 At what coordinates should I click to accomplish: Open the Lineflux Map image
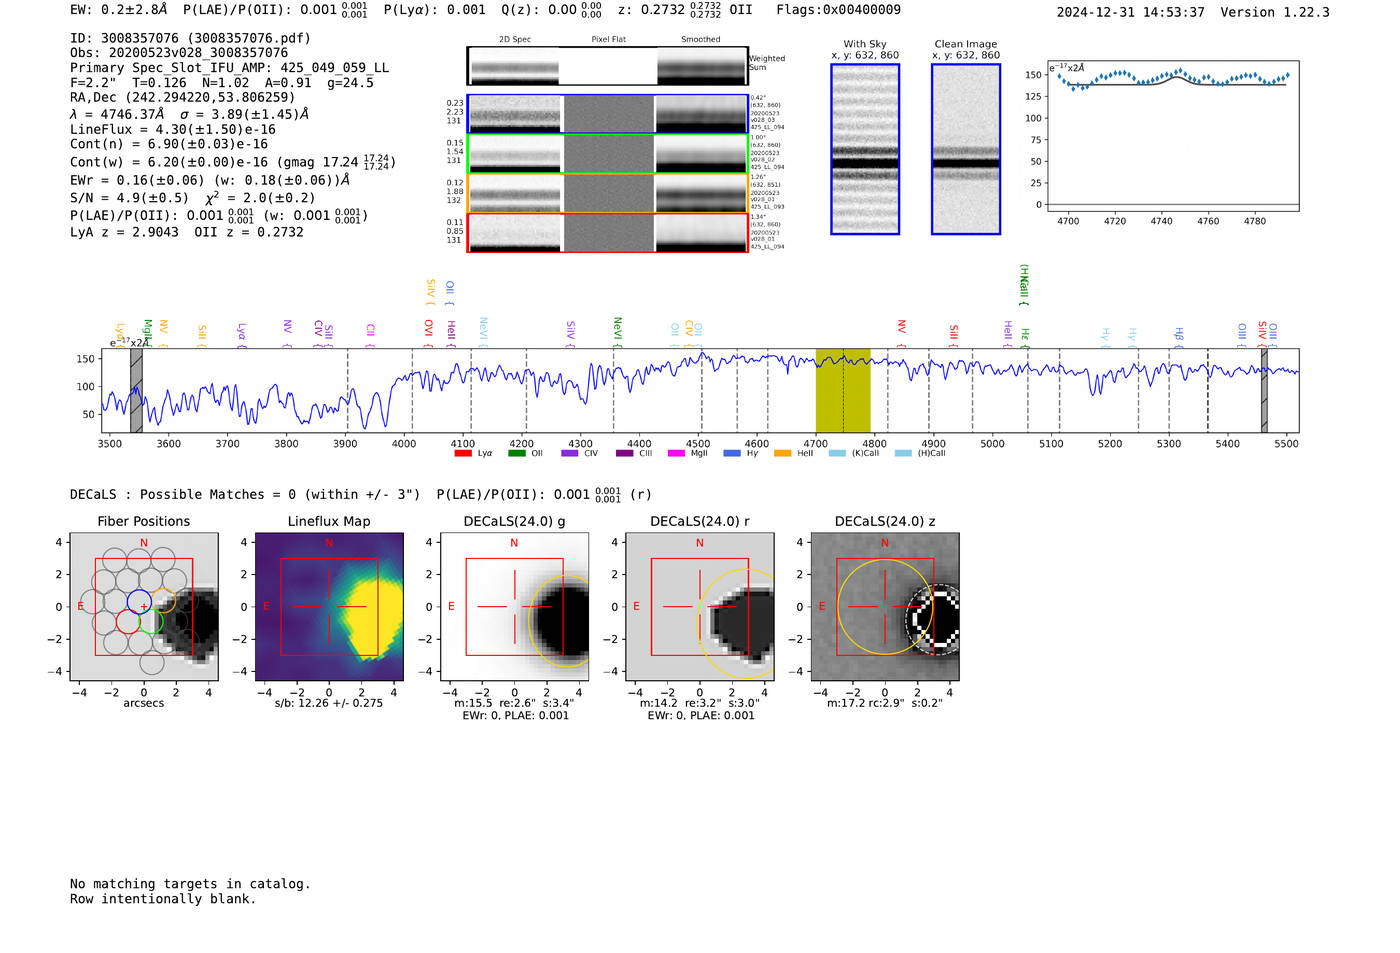329,606
